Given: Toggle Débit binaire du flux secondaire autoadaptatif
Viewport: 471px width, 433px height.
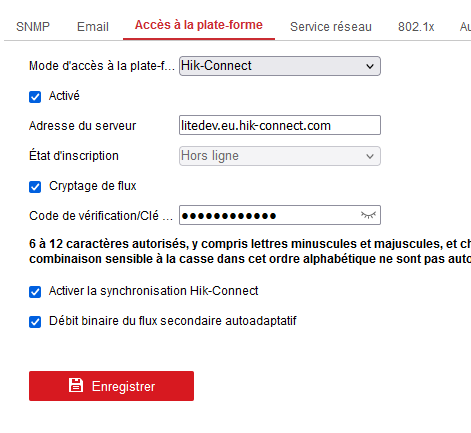Looking at the screenshot, I should click(35, 322).
